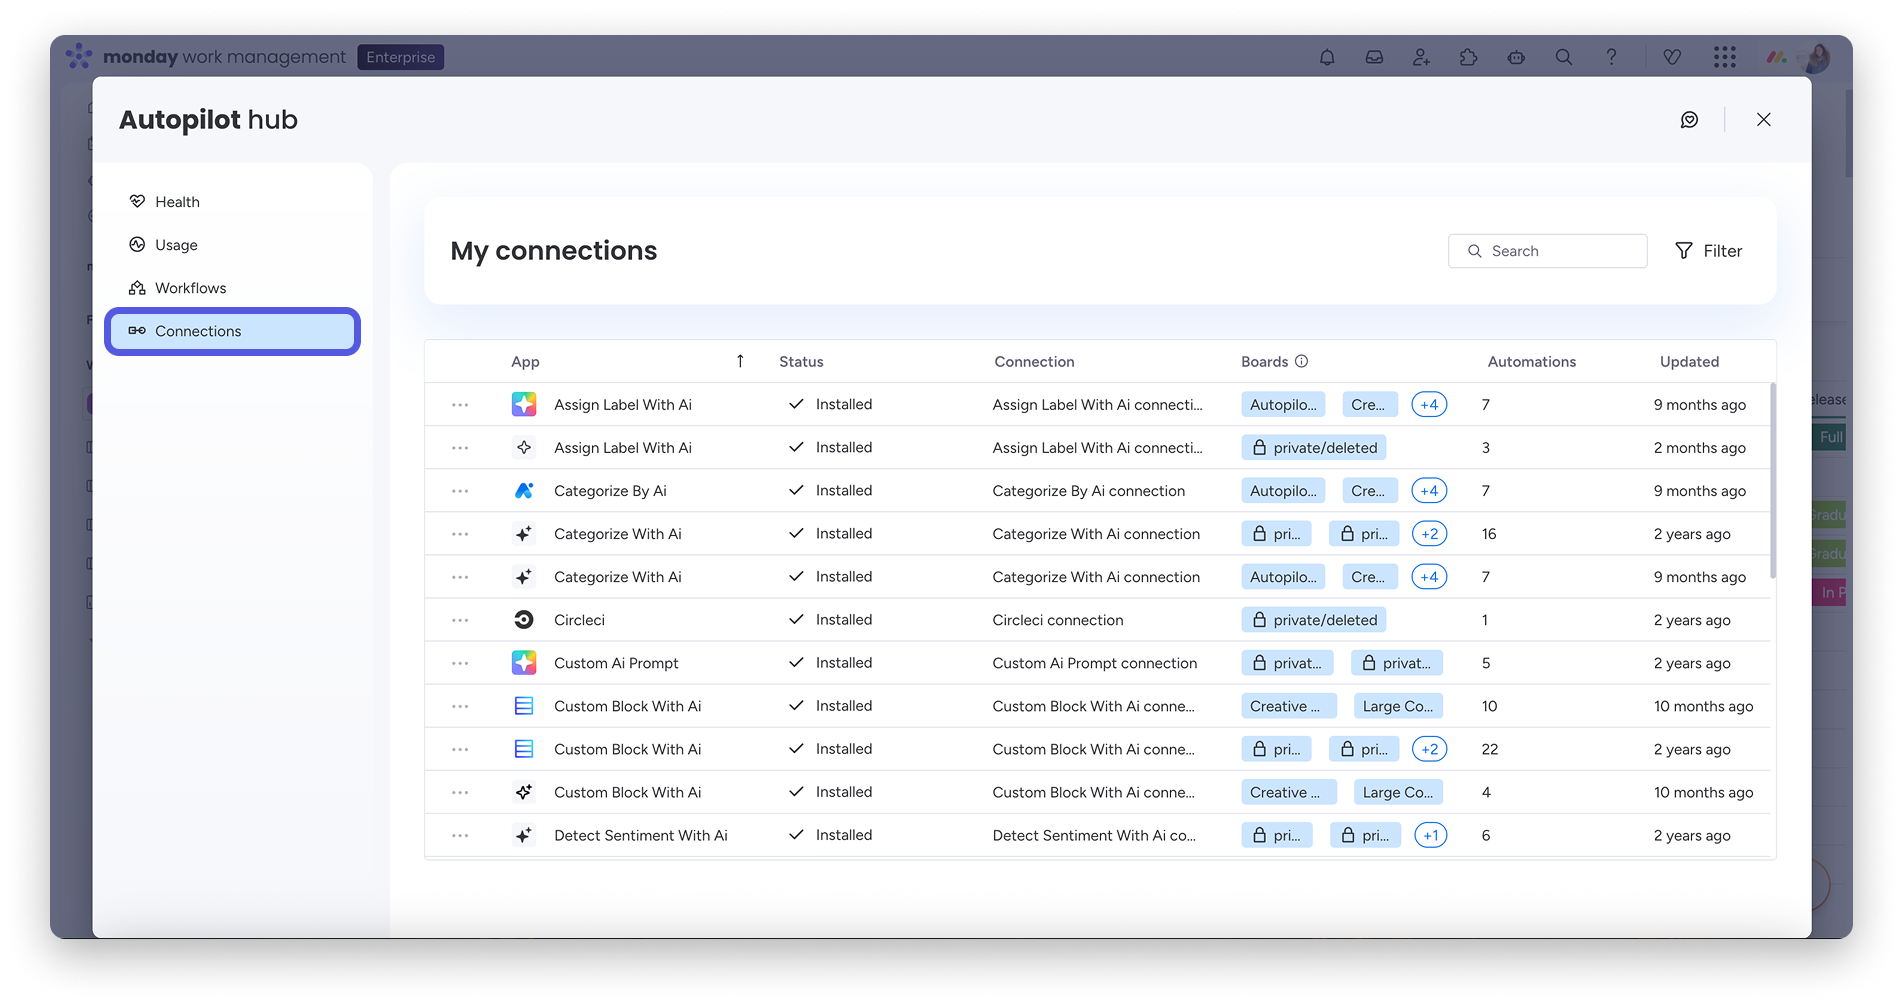
Task: Open the puzzle-piece apps icon in the top bar
Action: (x=1468, y=57)
